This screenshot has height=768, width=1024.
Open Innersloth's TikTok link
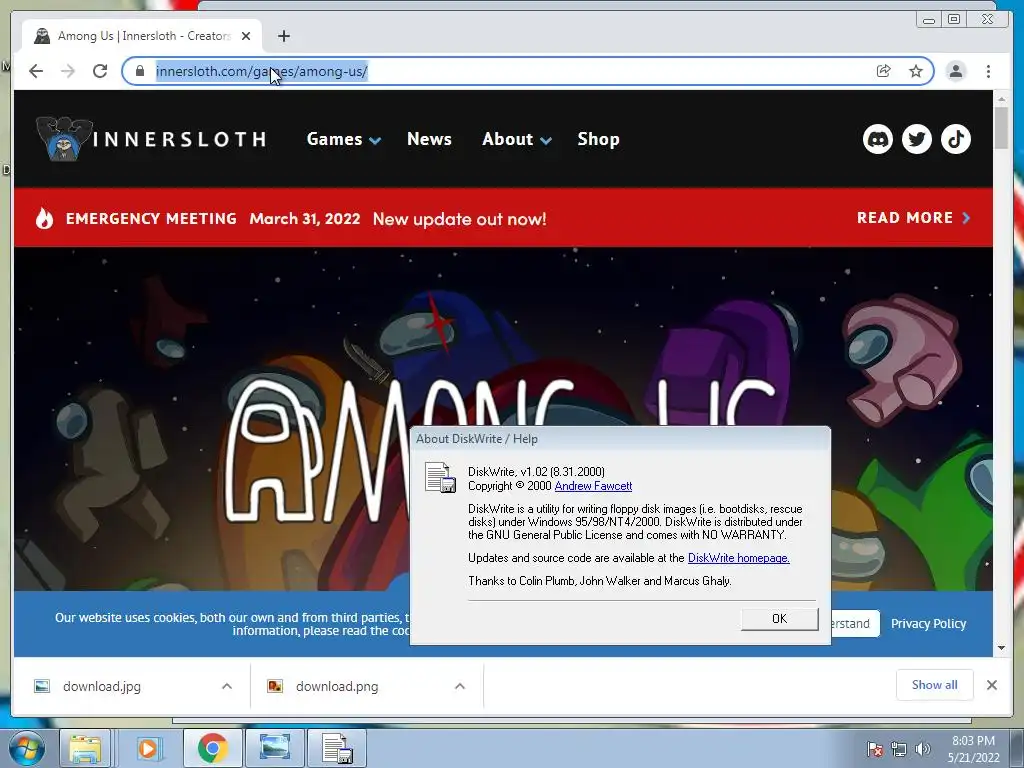956,139
